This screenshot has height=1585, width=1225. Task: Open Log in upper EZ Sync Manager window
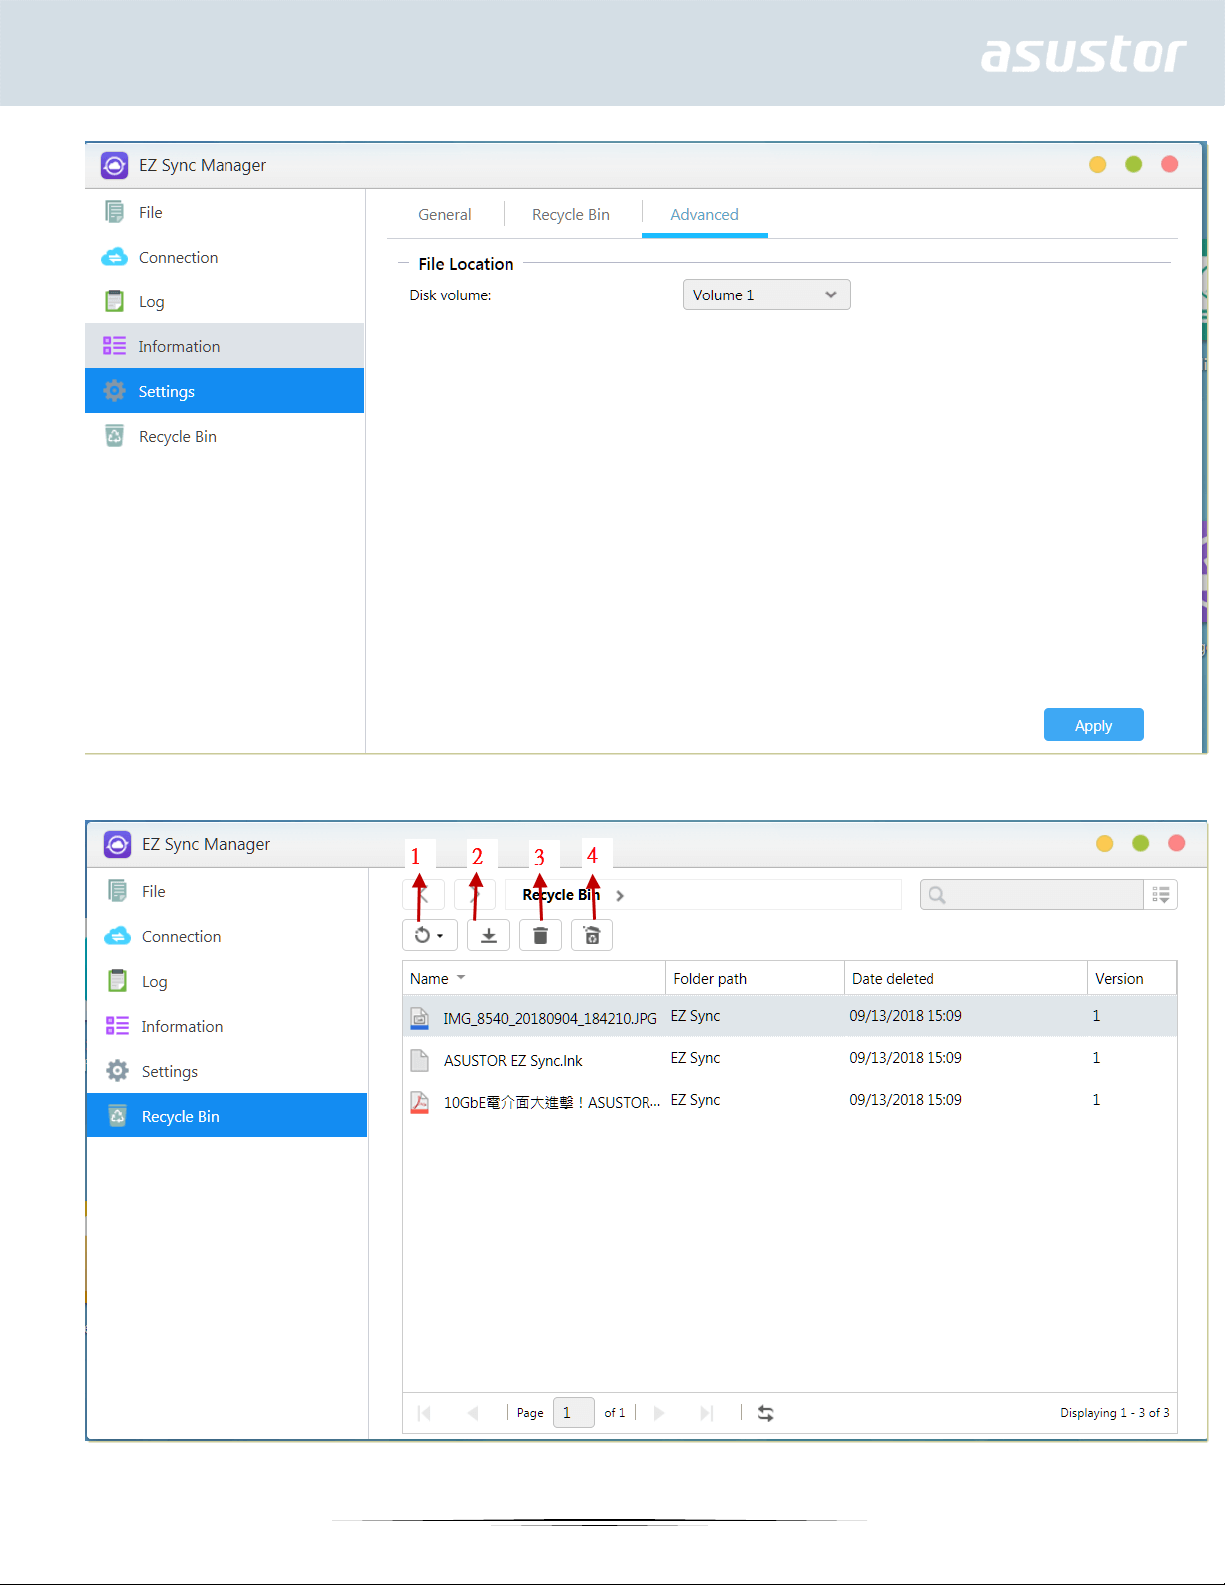pyautogui.click(x=224, y=301)
